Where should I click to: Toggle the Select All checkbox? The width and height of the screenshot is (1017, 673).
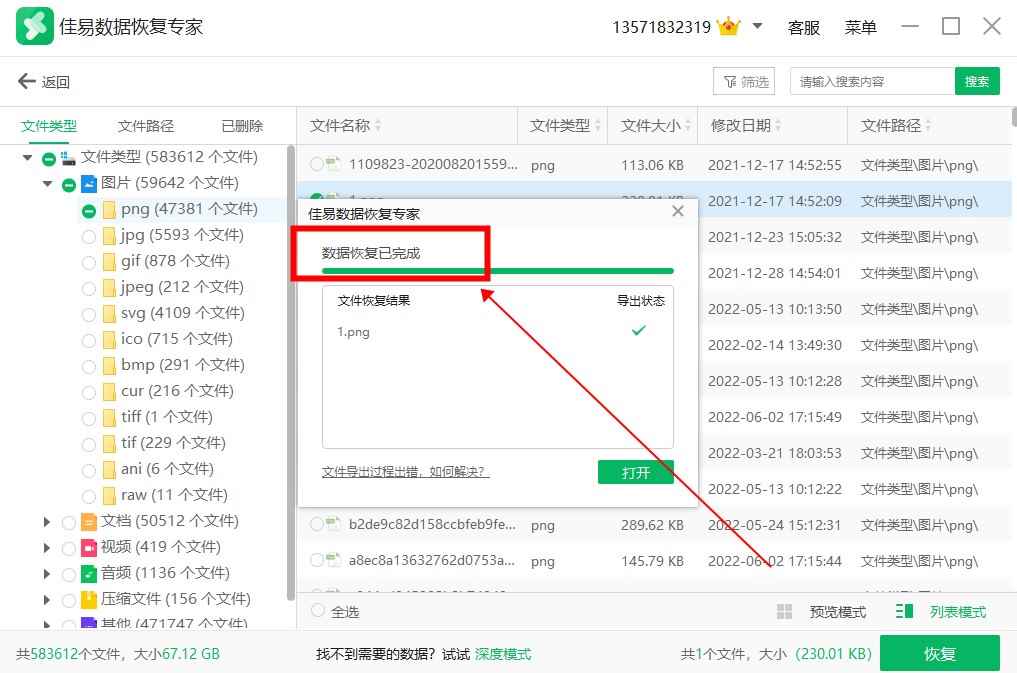(x=318, y=611)
